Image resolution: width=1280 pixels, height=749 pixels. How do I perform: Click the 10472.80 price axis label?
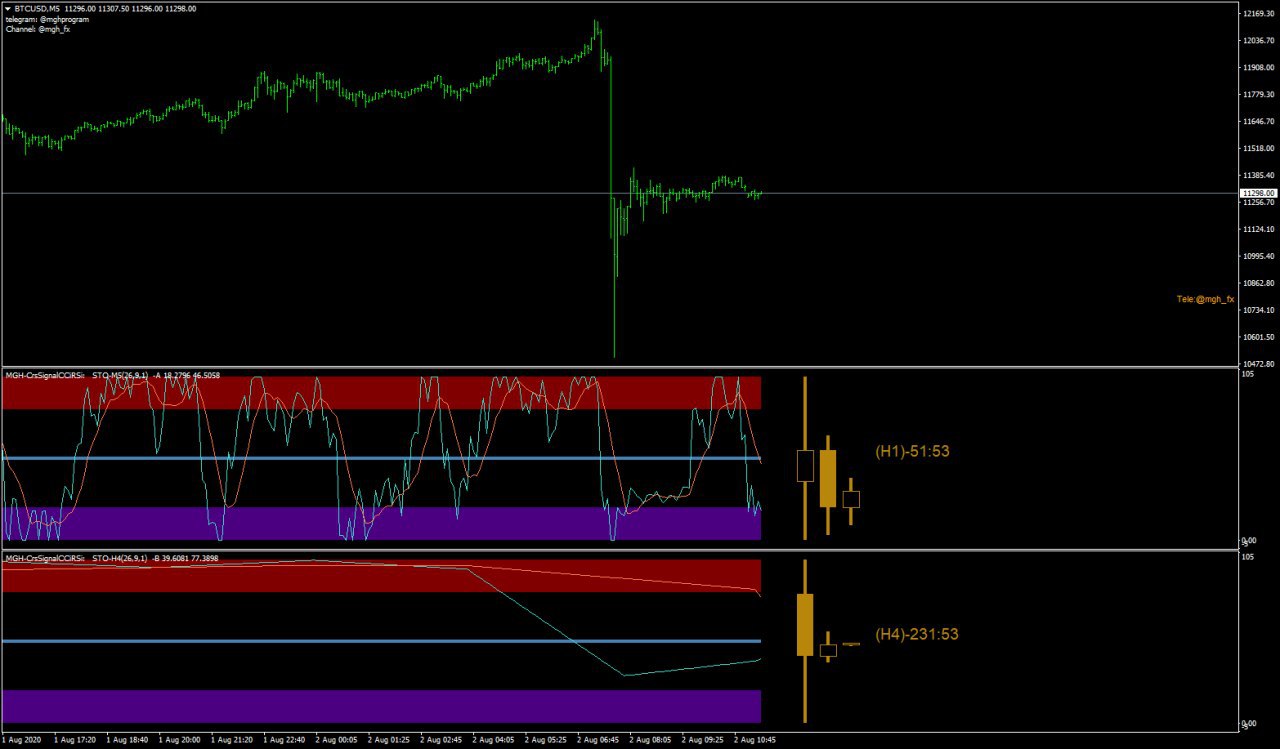(x=1257, y=364)
